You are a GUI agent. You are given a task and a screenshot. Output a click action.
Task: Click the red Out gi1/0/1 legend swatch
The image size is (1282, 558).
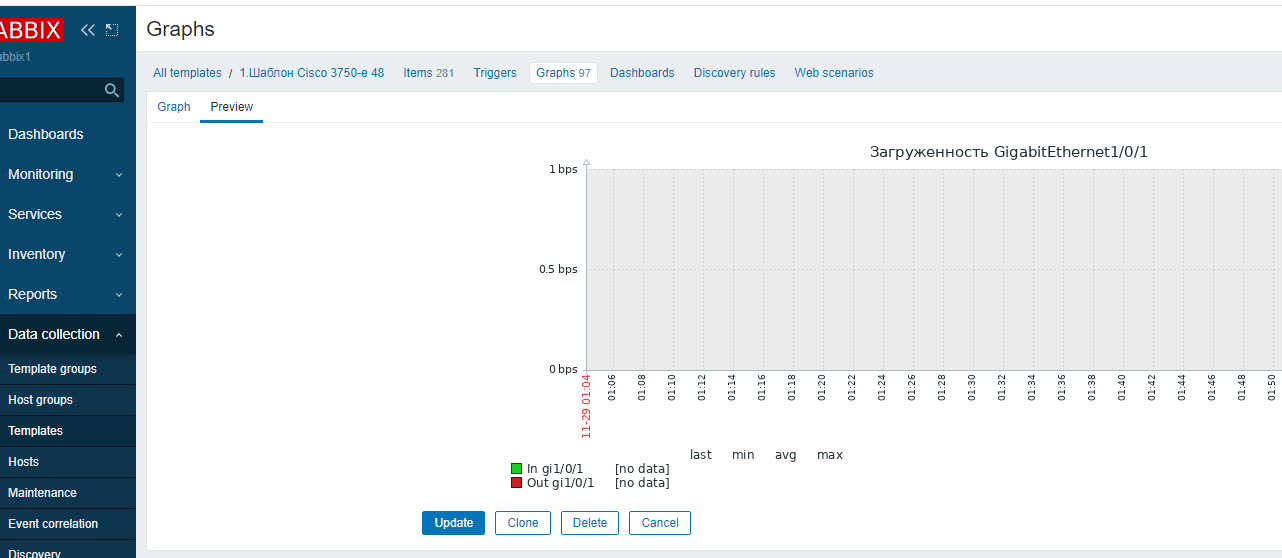click(x=517, y=483)
